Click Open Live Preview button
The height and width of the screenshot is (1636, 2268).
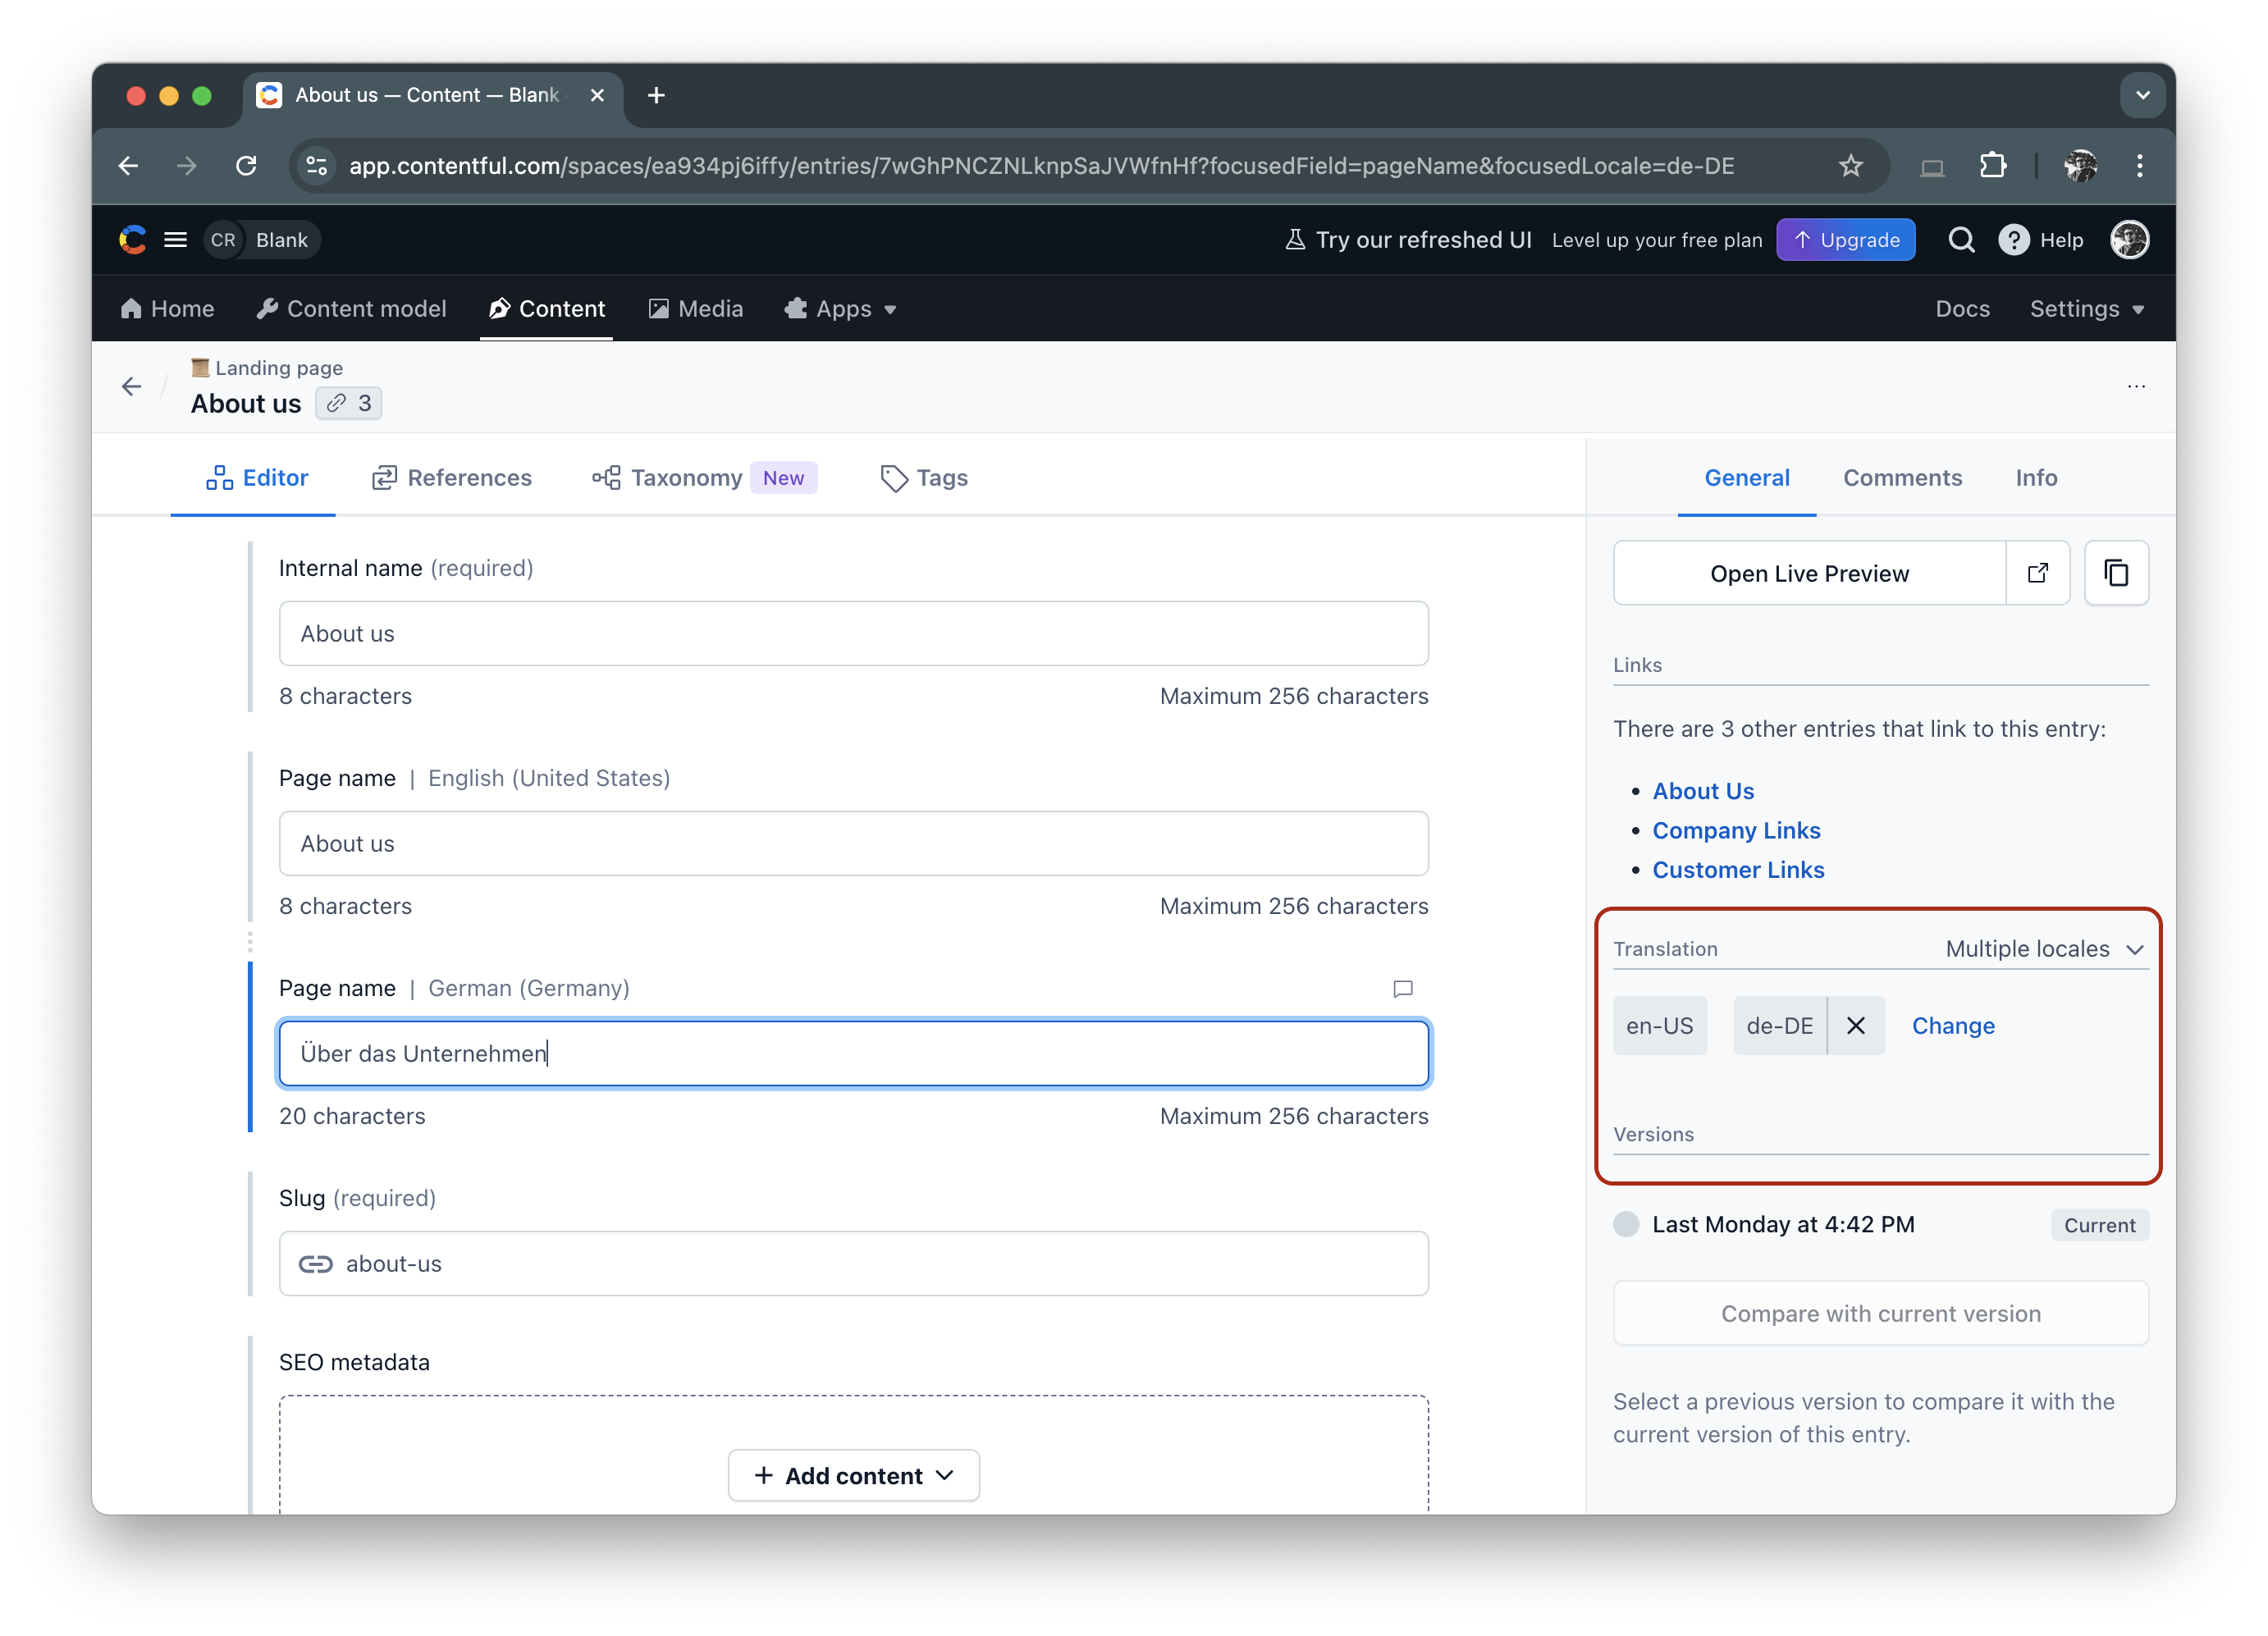click(x=1809, y=573)
